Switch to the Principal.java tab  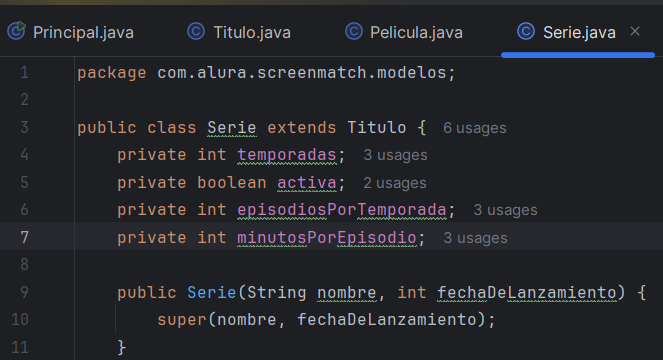pyautogui.click(x=83, y=33)
